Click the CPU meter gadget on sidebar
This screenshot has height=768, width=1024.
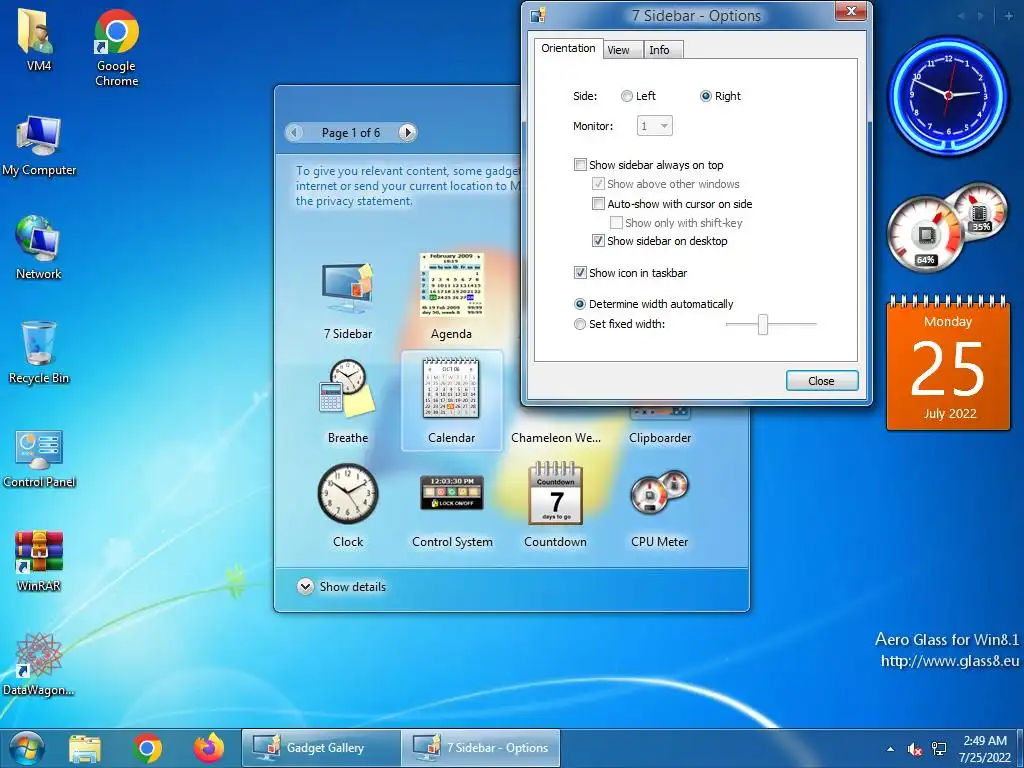[947, 228]
